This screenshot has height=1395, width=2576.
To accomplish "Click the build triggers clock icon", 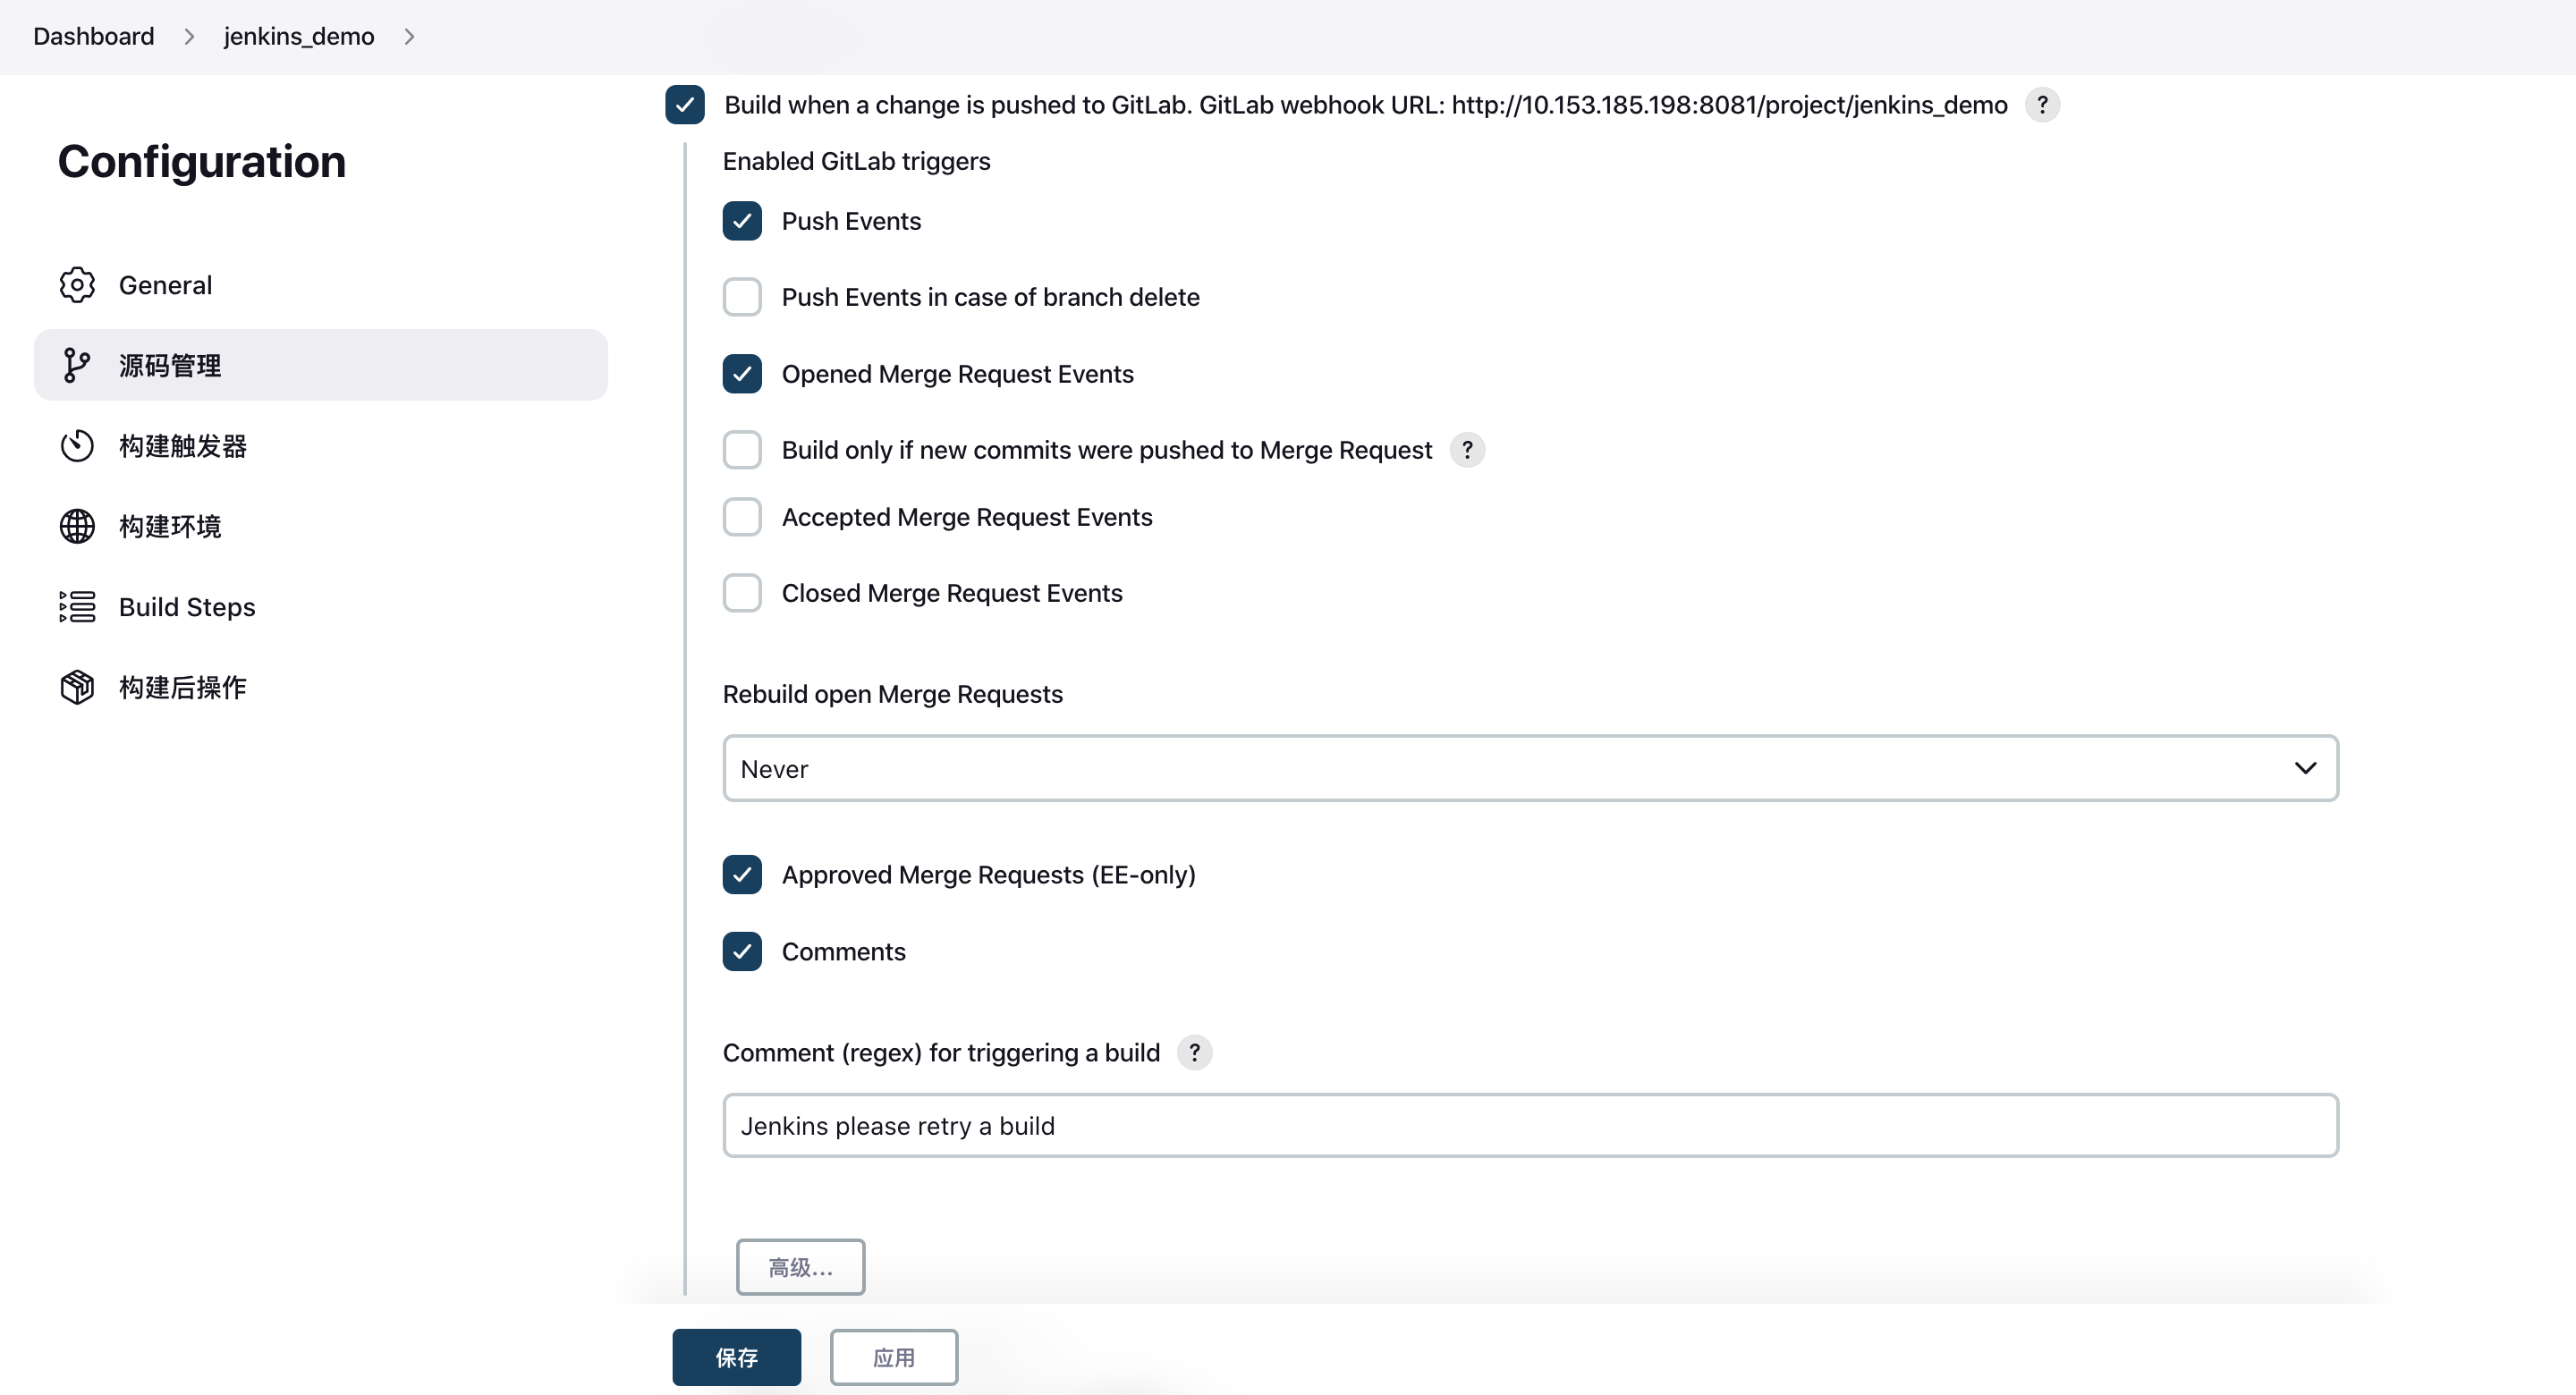I will [77, 446].
